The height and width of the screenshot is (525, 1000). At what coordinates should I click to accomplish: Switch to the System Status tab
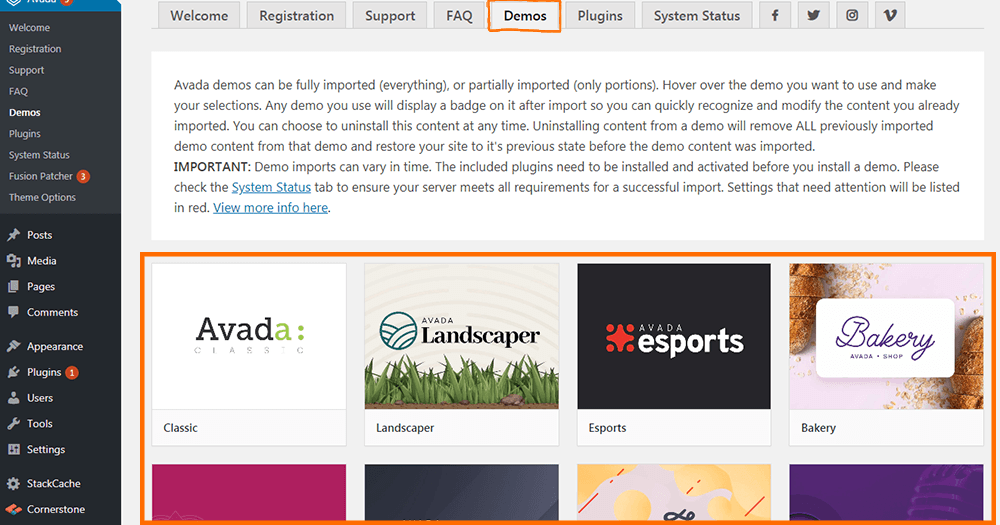coord(697,15)
